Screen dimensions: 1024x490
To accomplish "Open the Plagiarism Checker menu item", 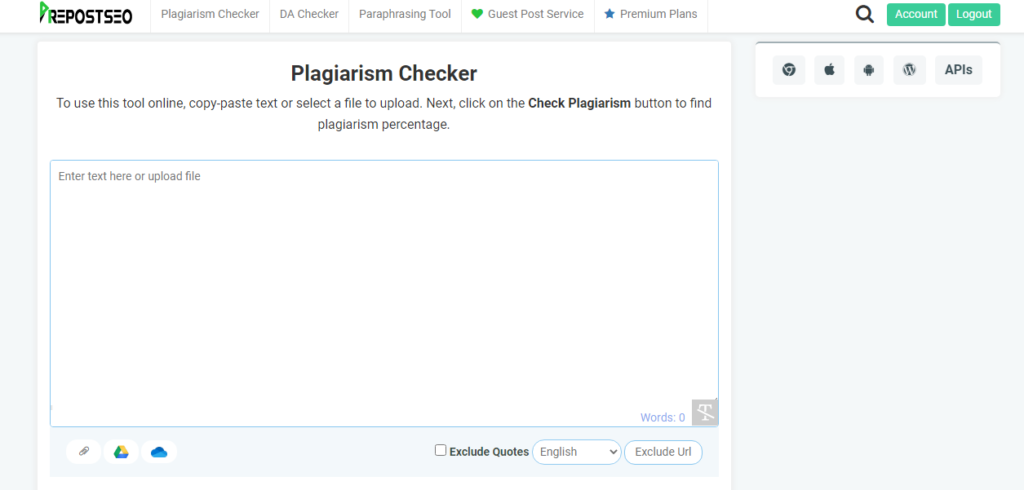I will (210, 15).
